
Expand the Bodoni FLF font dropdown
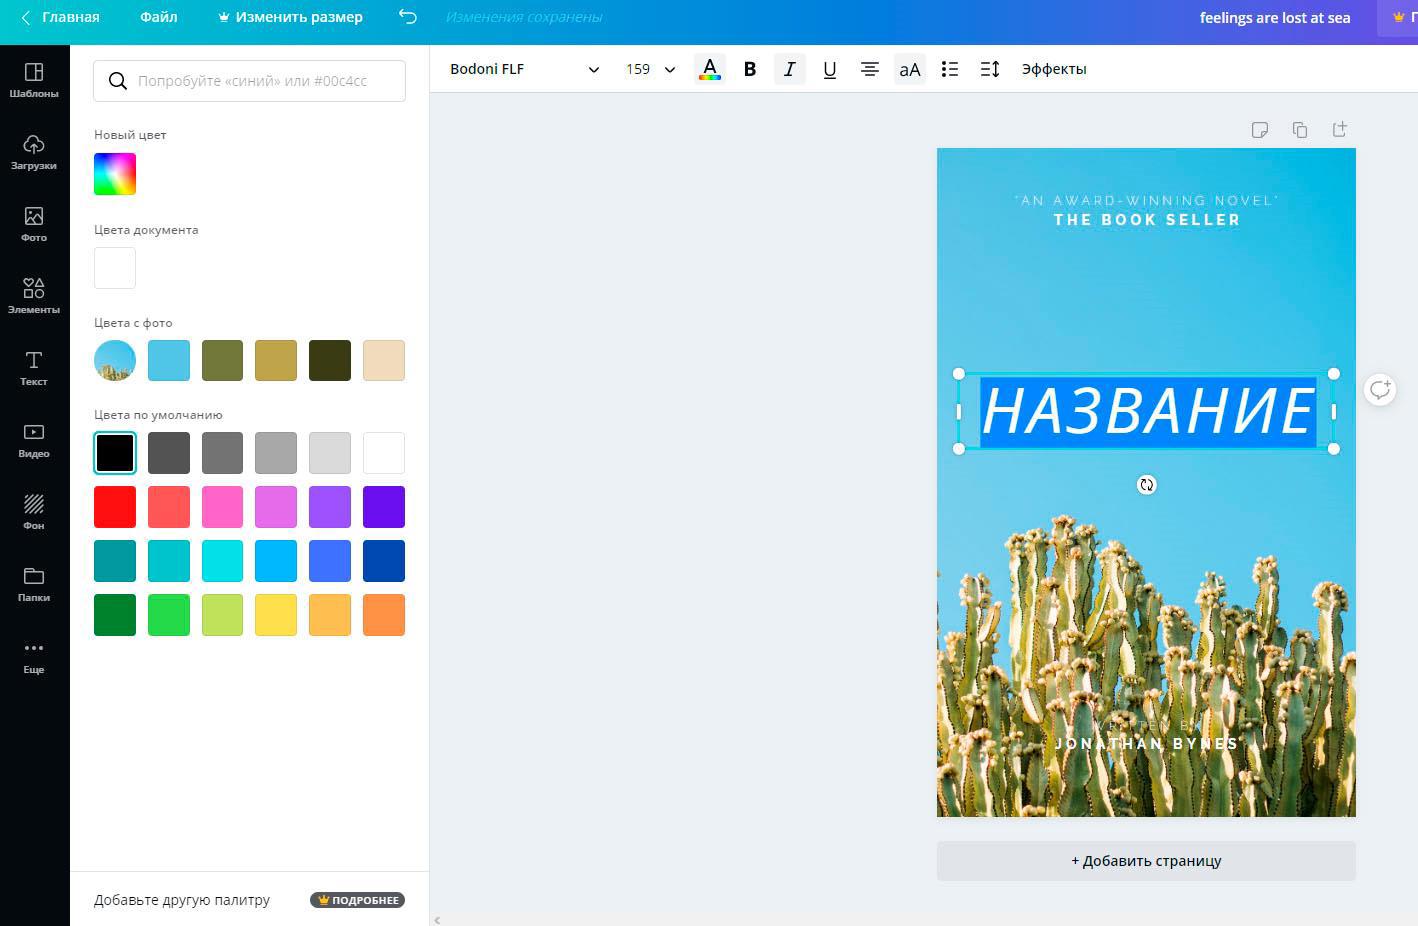pos(524,69)
